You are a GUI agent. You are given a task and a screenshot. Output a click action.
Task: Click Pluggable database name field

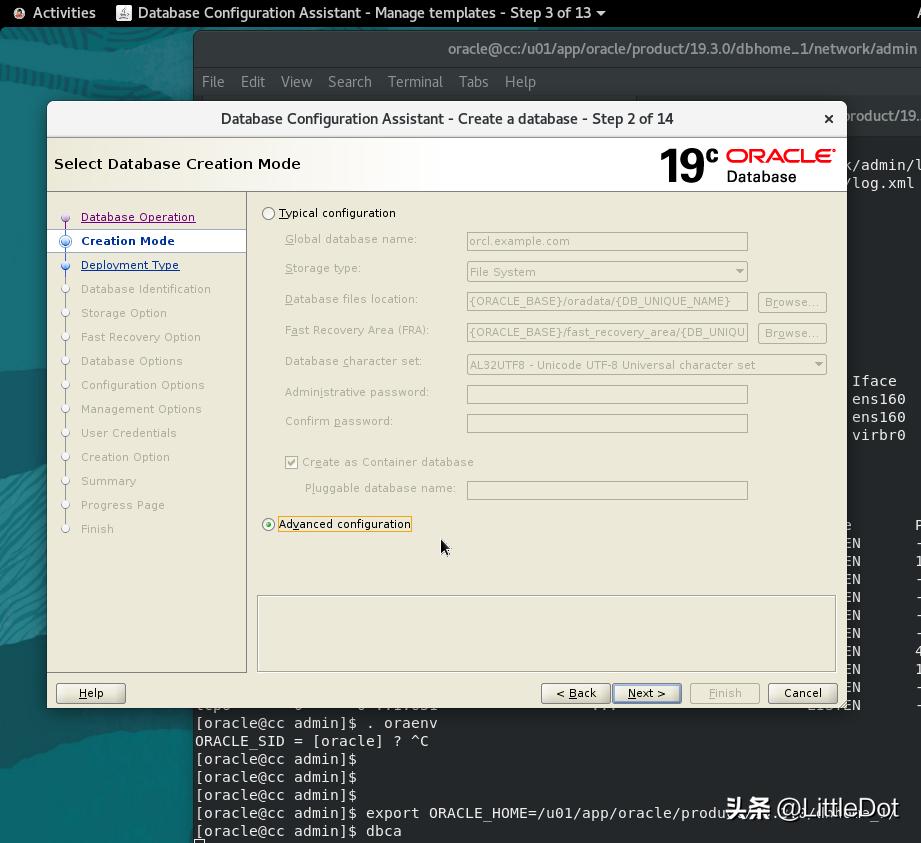(x=607, y=490)
